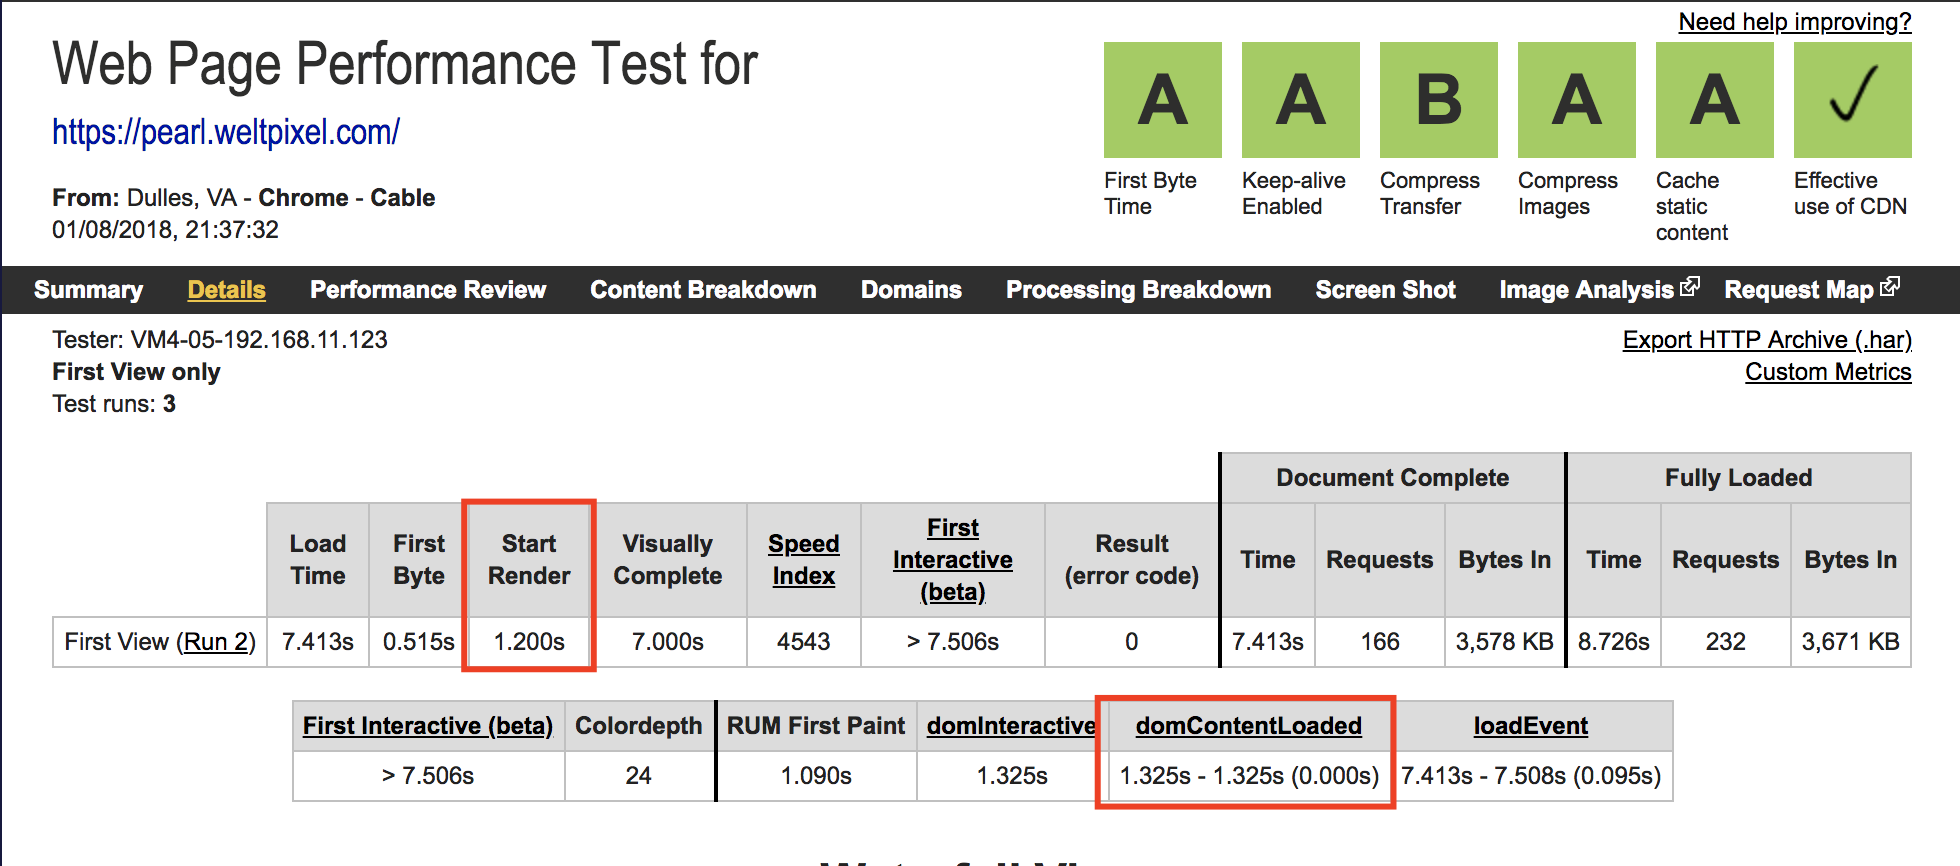Image resolution: width=1960 pixels, height=866 pixels.
Task: Select loadEvent value 7.413s - 7.508s
Action: click(x=1530, y=776)
